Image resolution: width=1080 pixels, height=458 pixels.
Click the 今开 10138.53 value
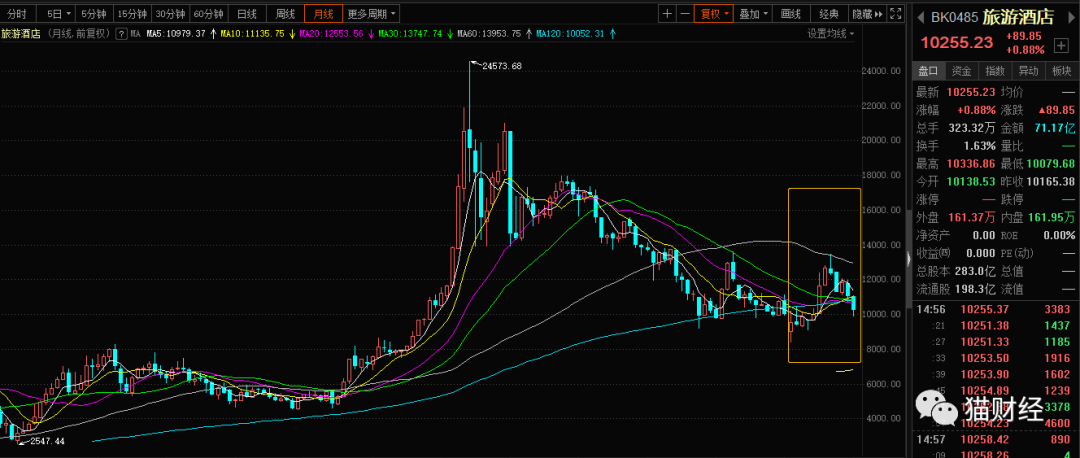pyautogui.click(x=971, y=181)
